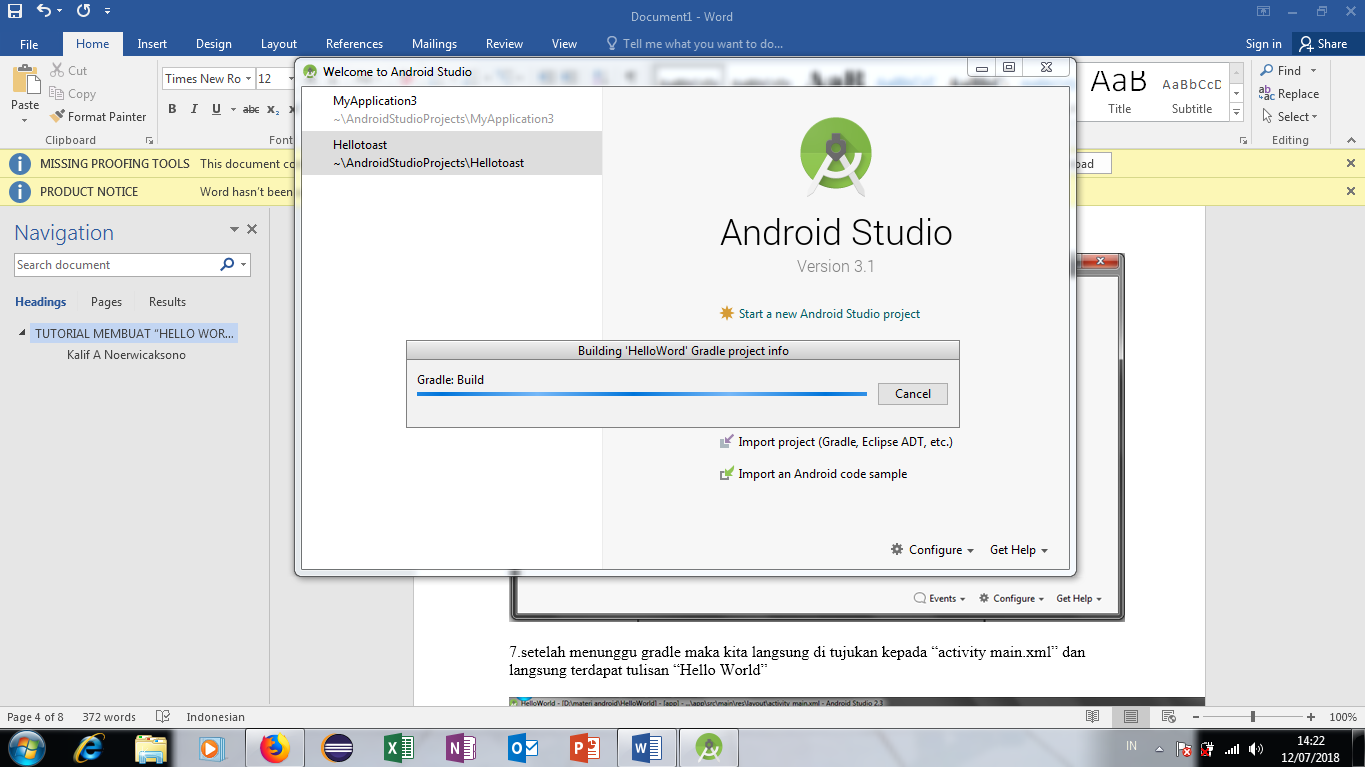The image size is (1365, 767).
Task: Open Android Studio from the taskbar
Action: (x=708, y=747)
